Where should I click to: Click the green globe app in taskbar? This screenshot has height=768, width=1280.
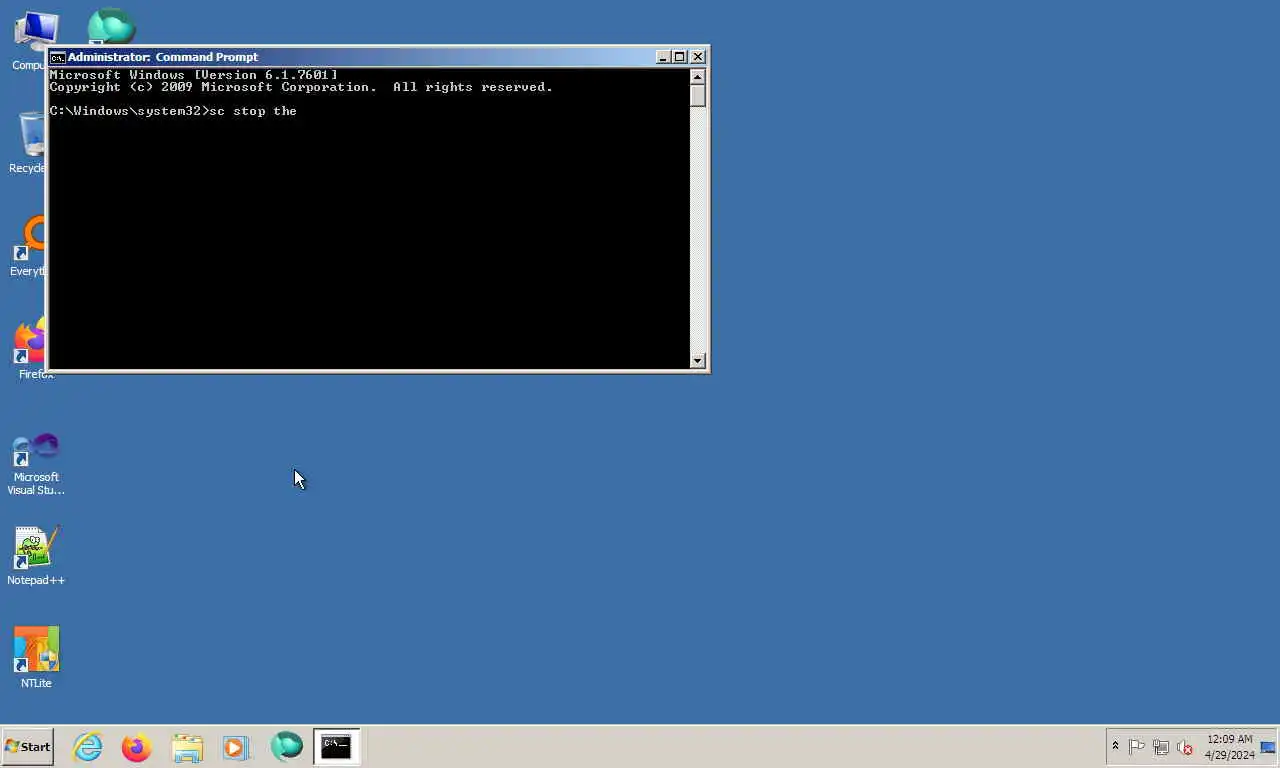tap(286, 747)
